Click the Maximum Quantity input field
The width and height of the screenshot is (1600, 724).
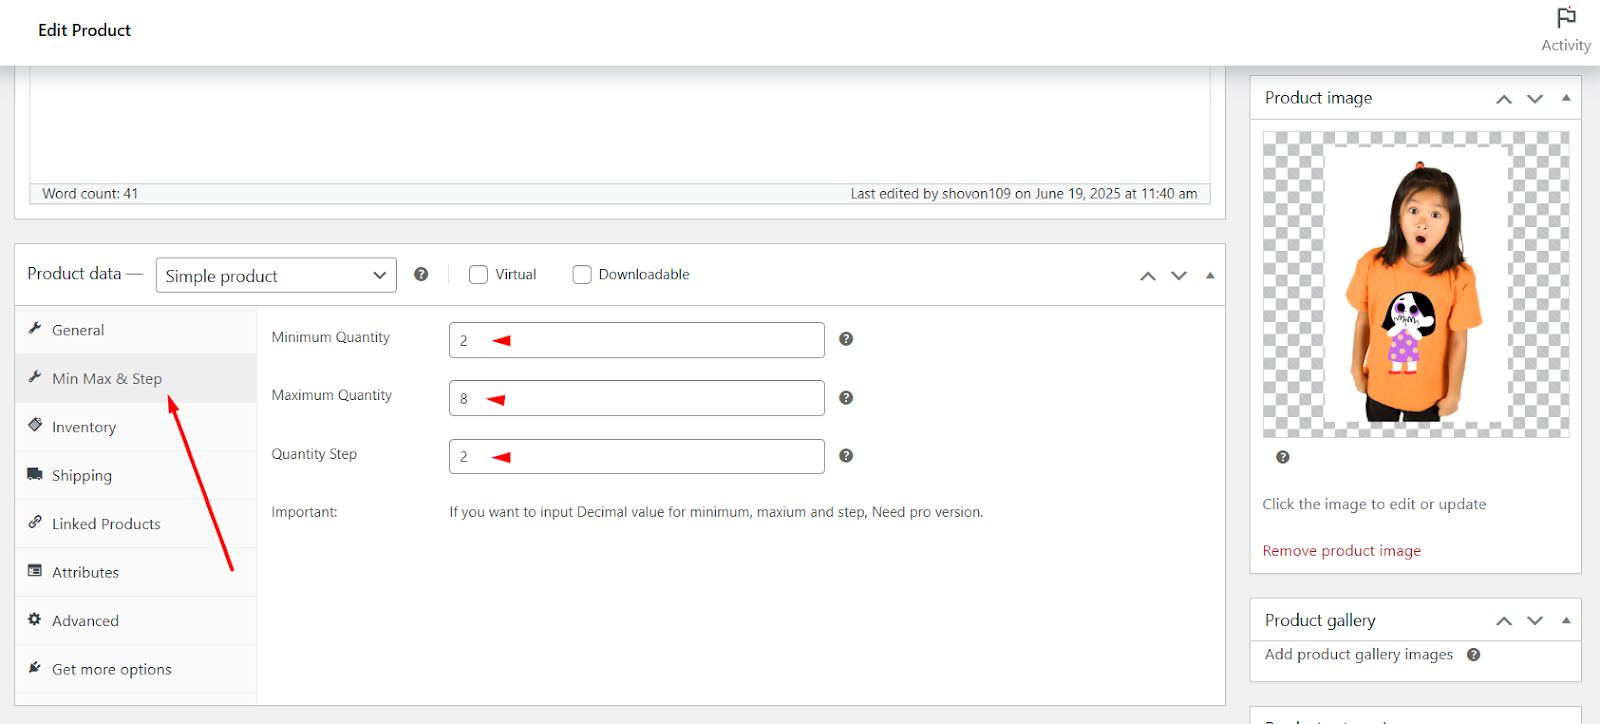pyautogui.click(x=637, y=398)
